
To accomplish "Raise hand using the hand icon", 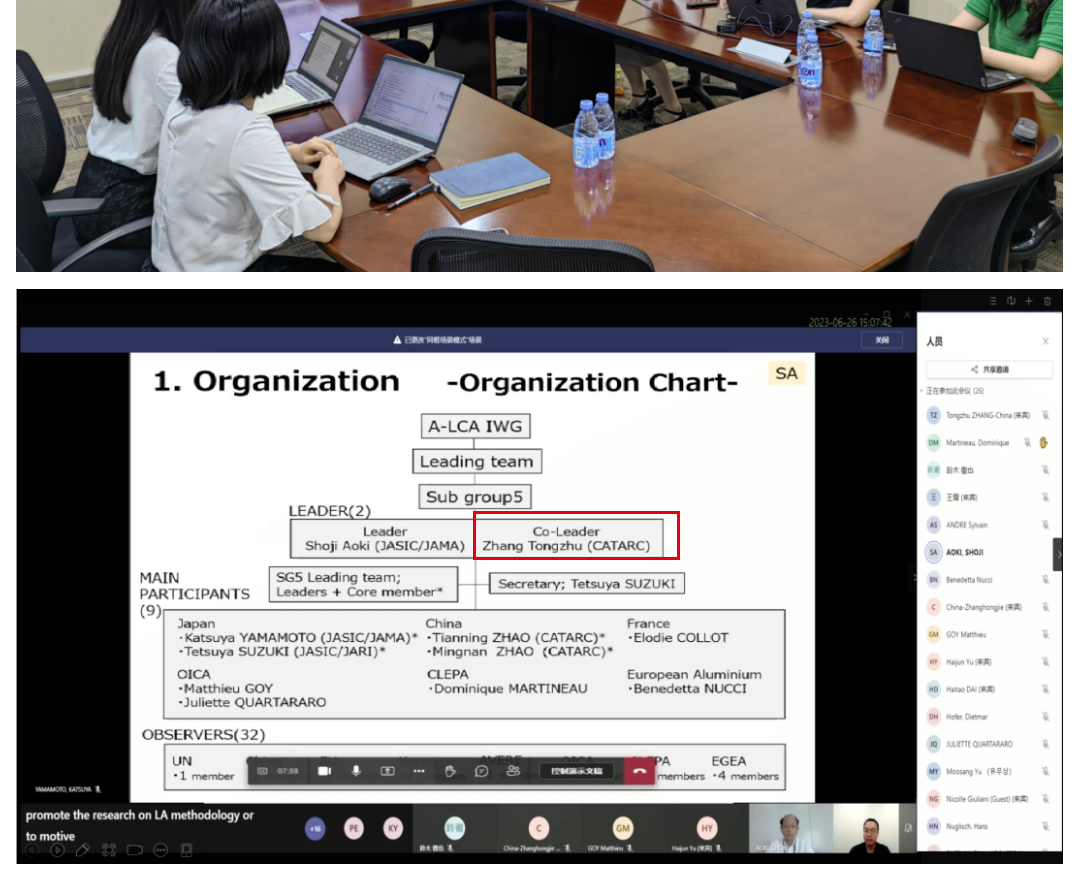I will (x=450, y=771).
